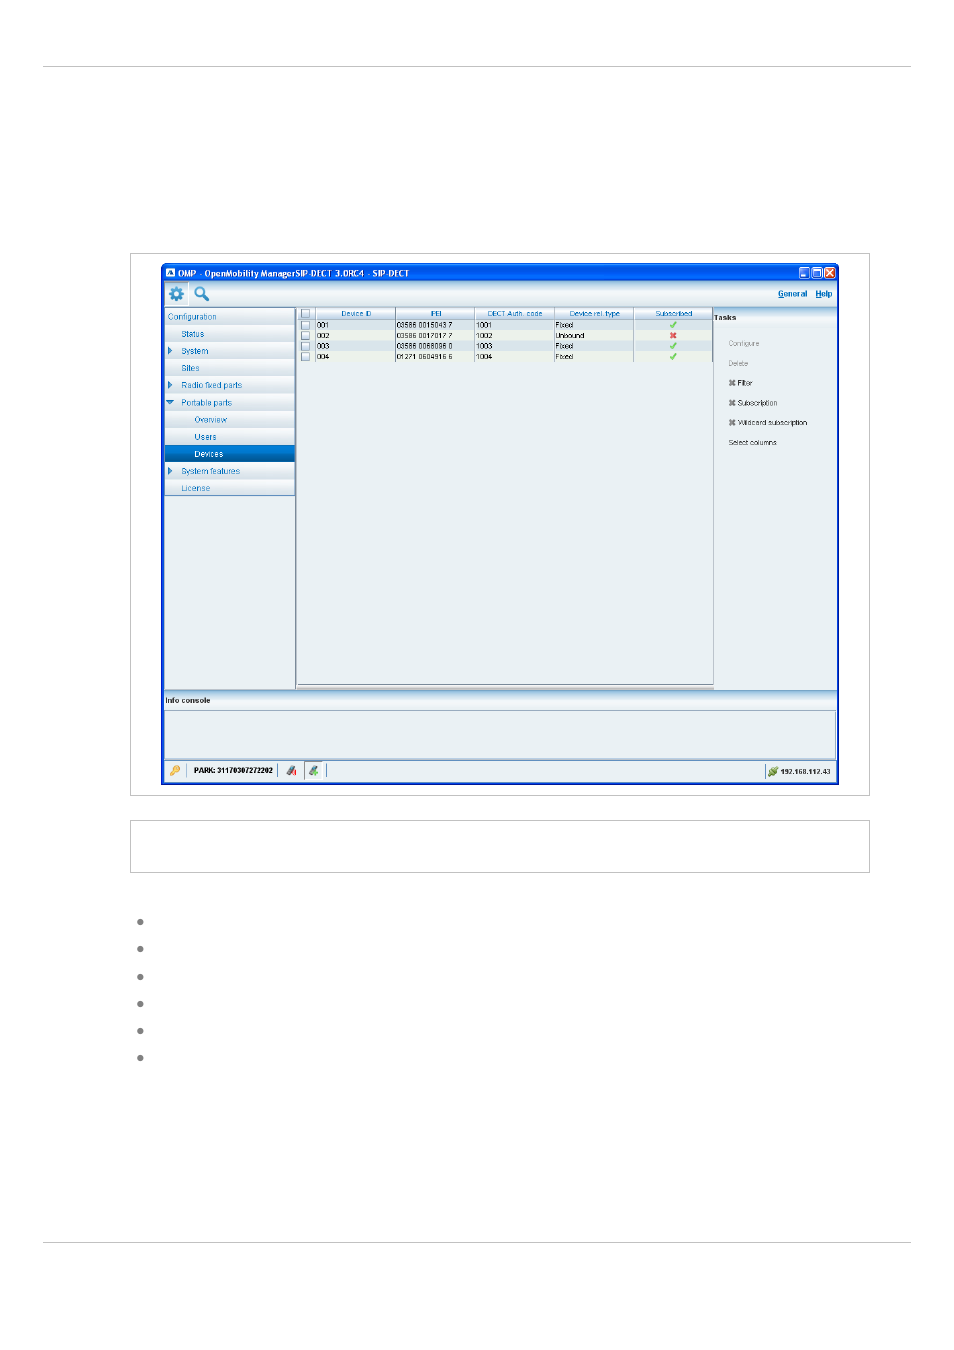Click the connection plug icon near 192.168.112.43
Viewport: 954px width, 1350px height.
(x=772, y=771)
